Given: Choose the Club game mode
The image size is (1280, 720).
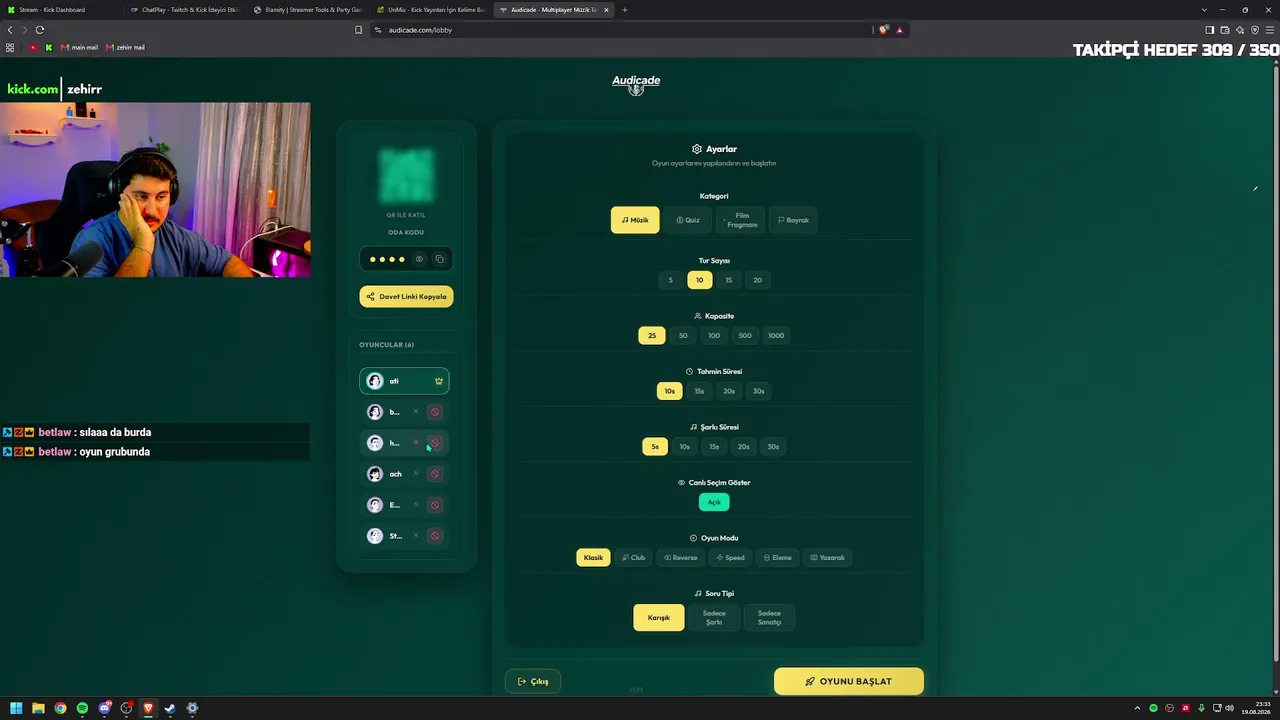Looking at the screenshot, I should [x=633, y=558].
